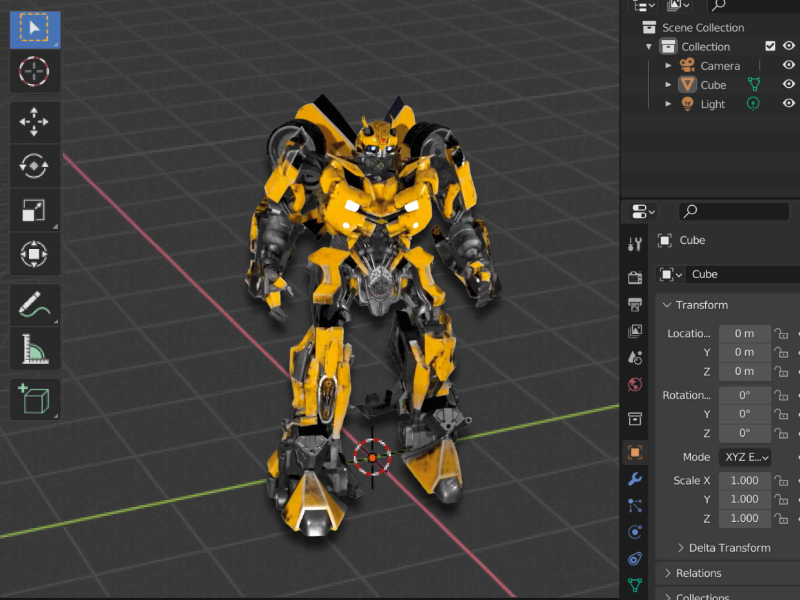Click the properties search field
The width and height of the screenshot is (800, 600).
pos(734,211)
